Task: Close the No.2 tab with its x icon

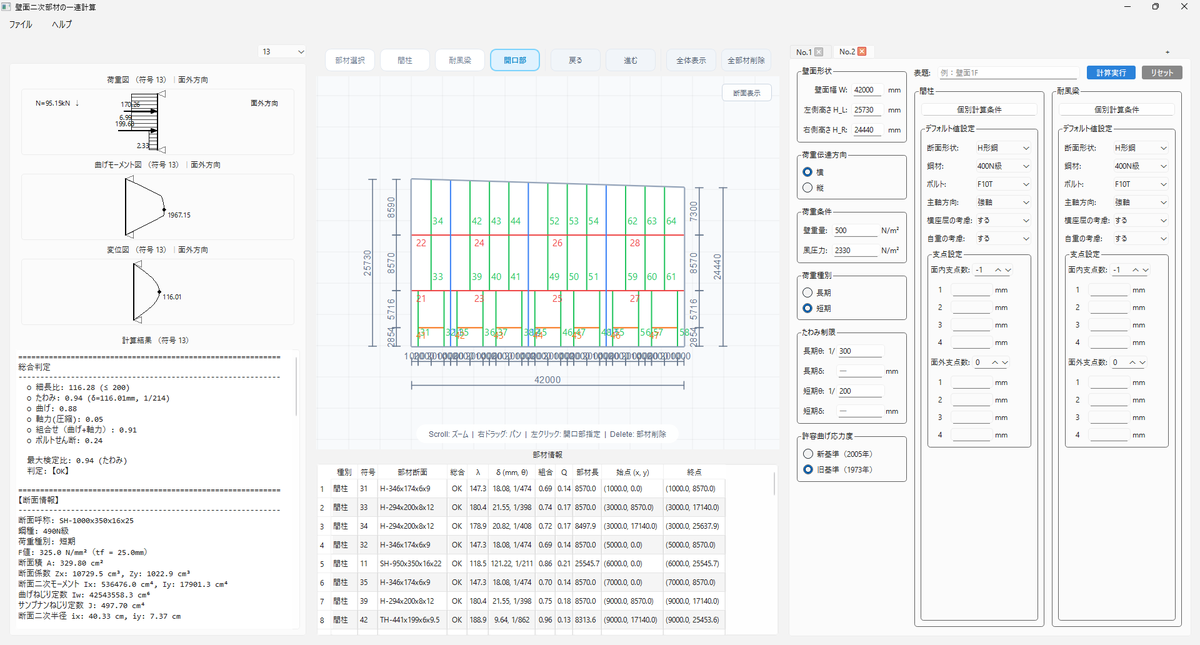Action: pyautogui.click(x=861, y=52)
